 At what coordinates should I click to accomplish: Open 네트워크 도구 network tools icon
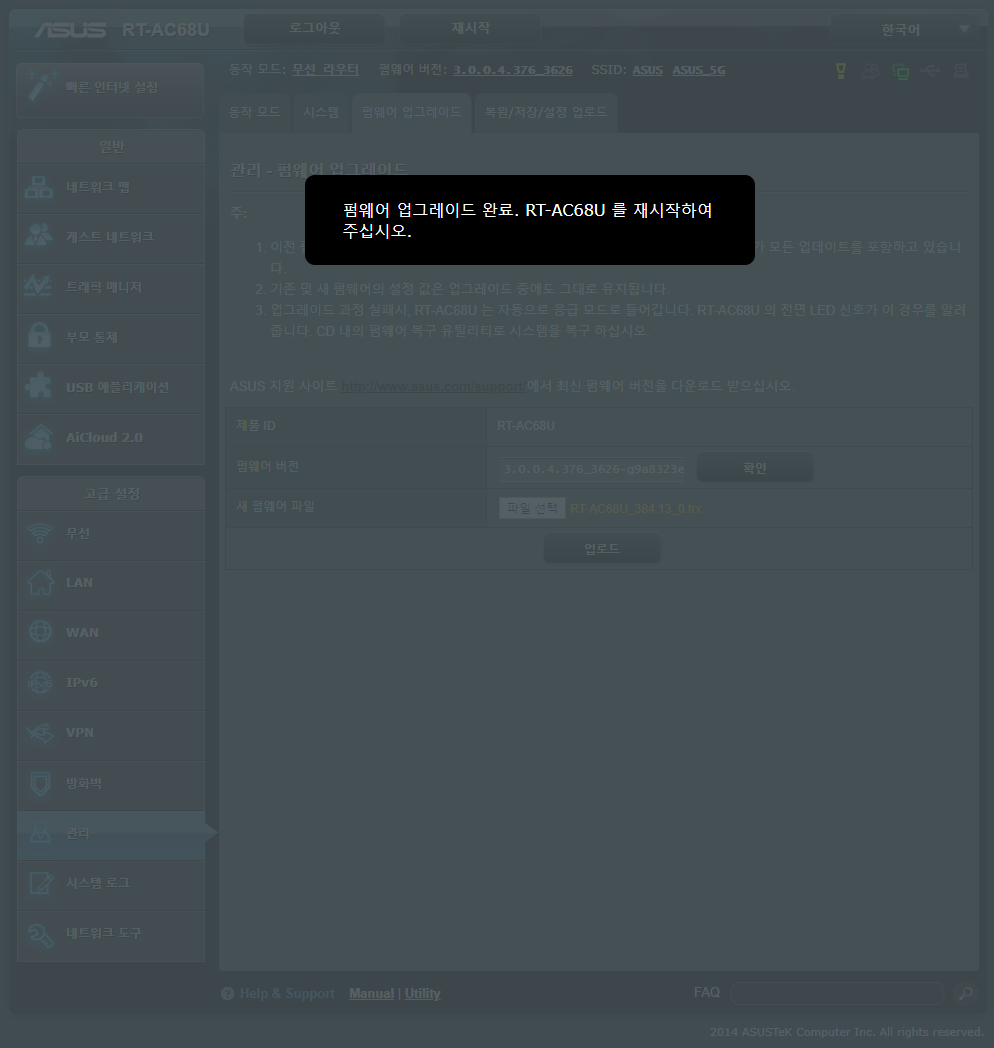[x=41, y=934]
